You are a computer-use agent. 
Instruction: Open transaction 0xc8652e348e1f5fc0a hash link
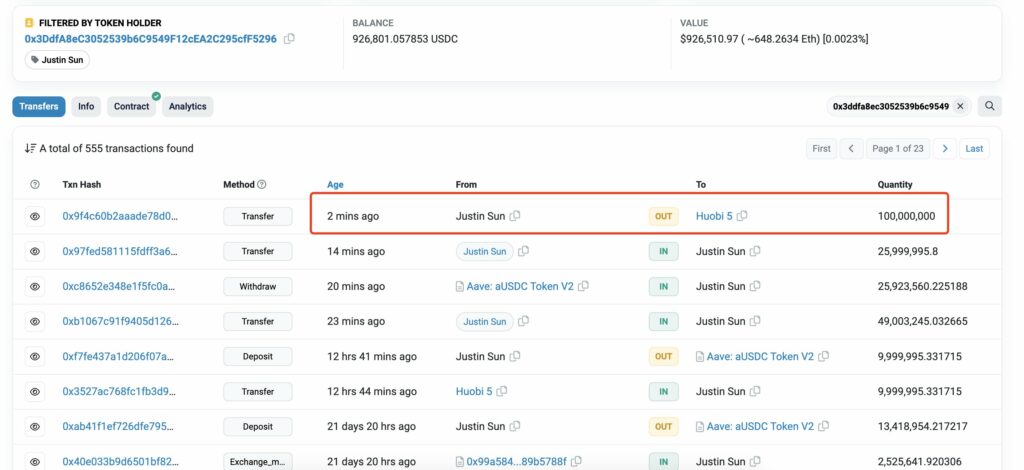pos(119,287)
